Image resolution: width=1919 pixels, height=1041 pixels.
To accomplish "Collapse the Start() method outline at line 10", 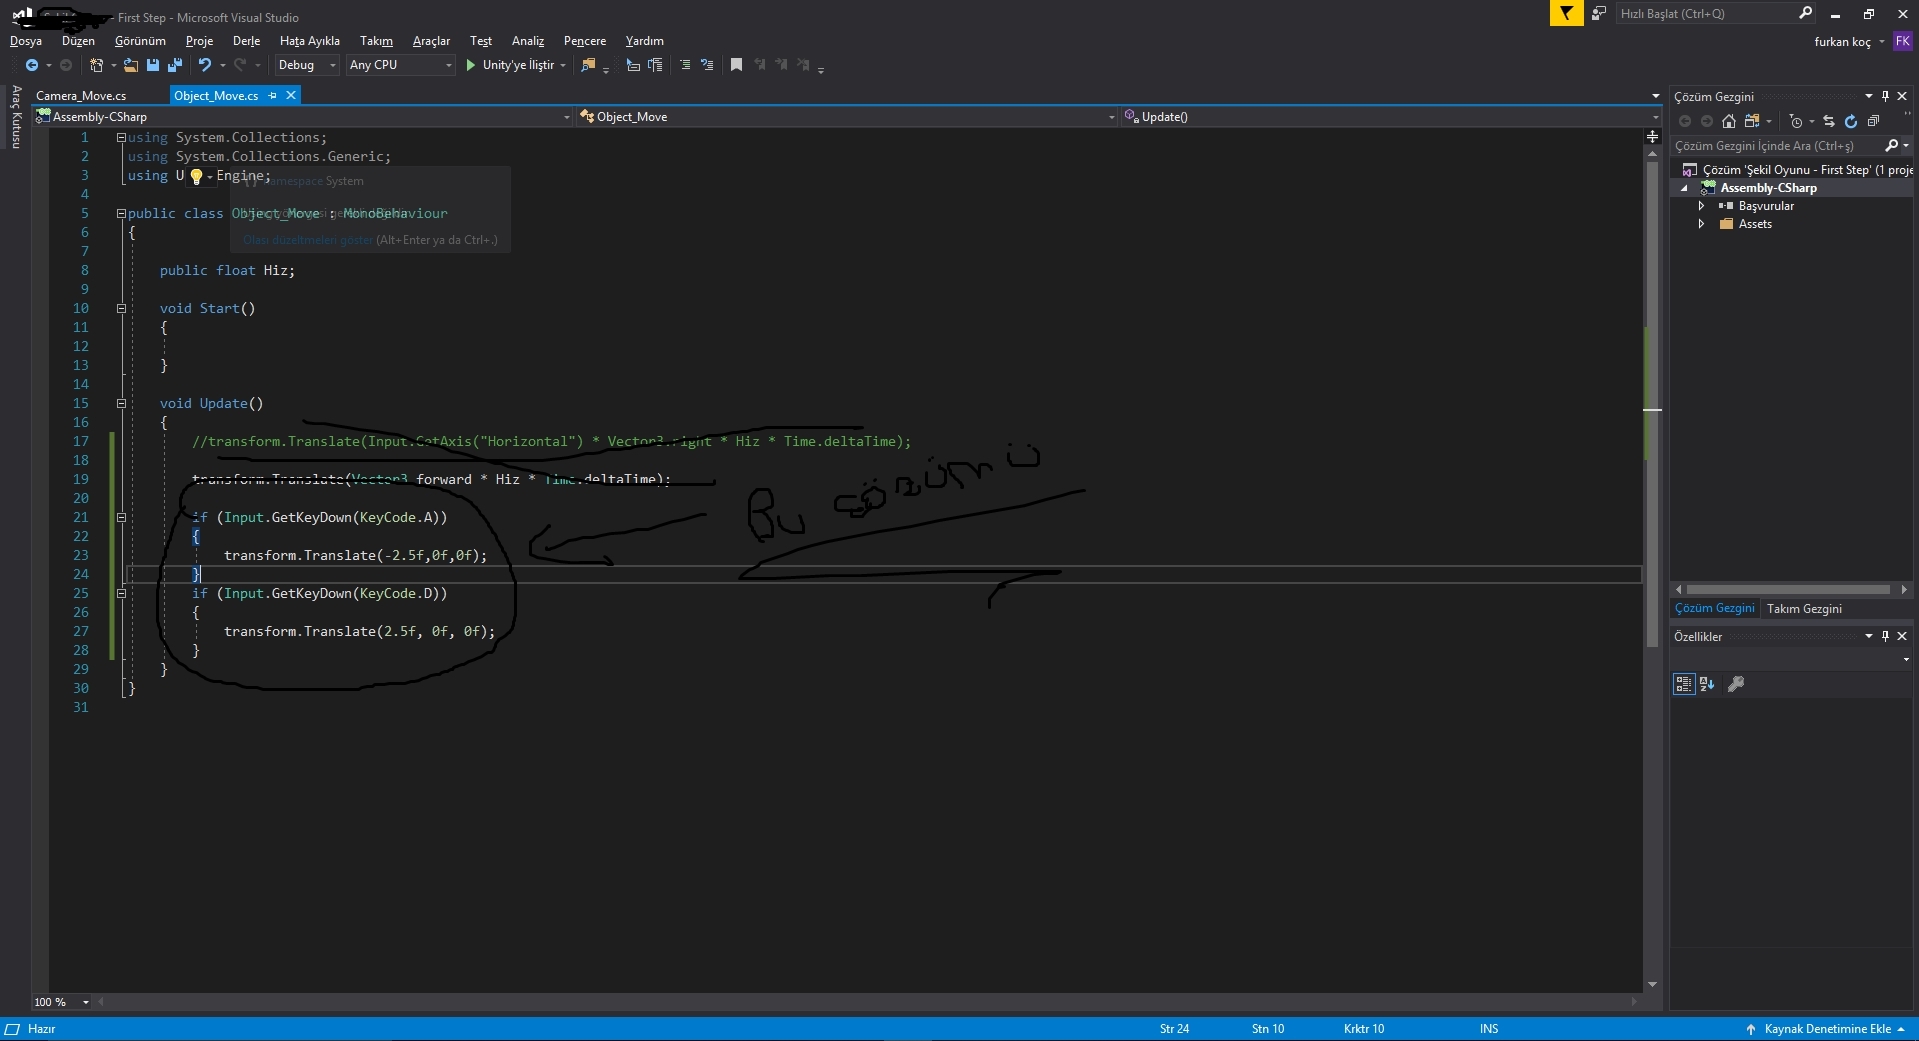I will [x=121, y=309].
